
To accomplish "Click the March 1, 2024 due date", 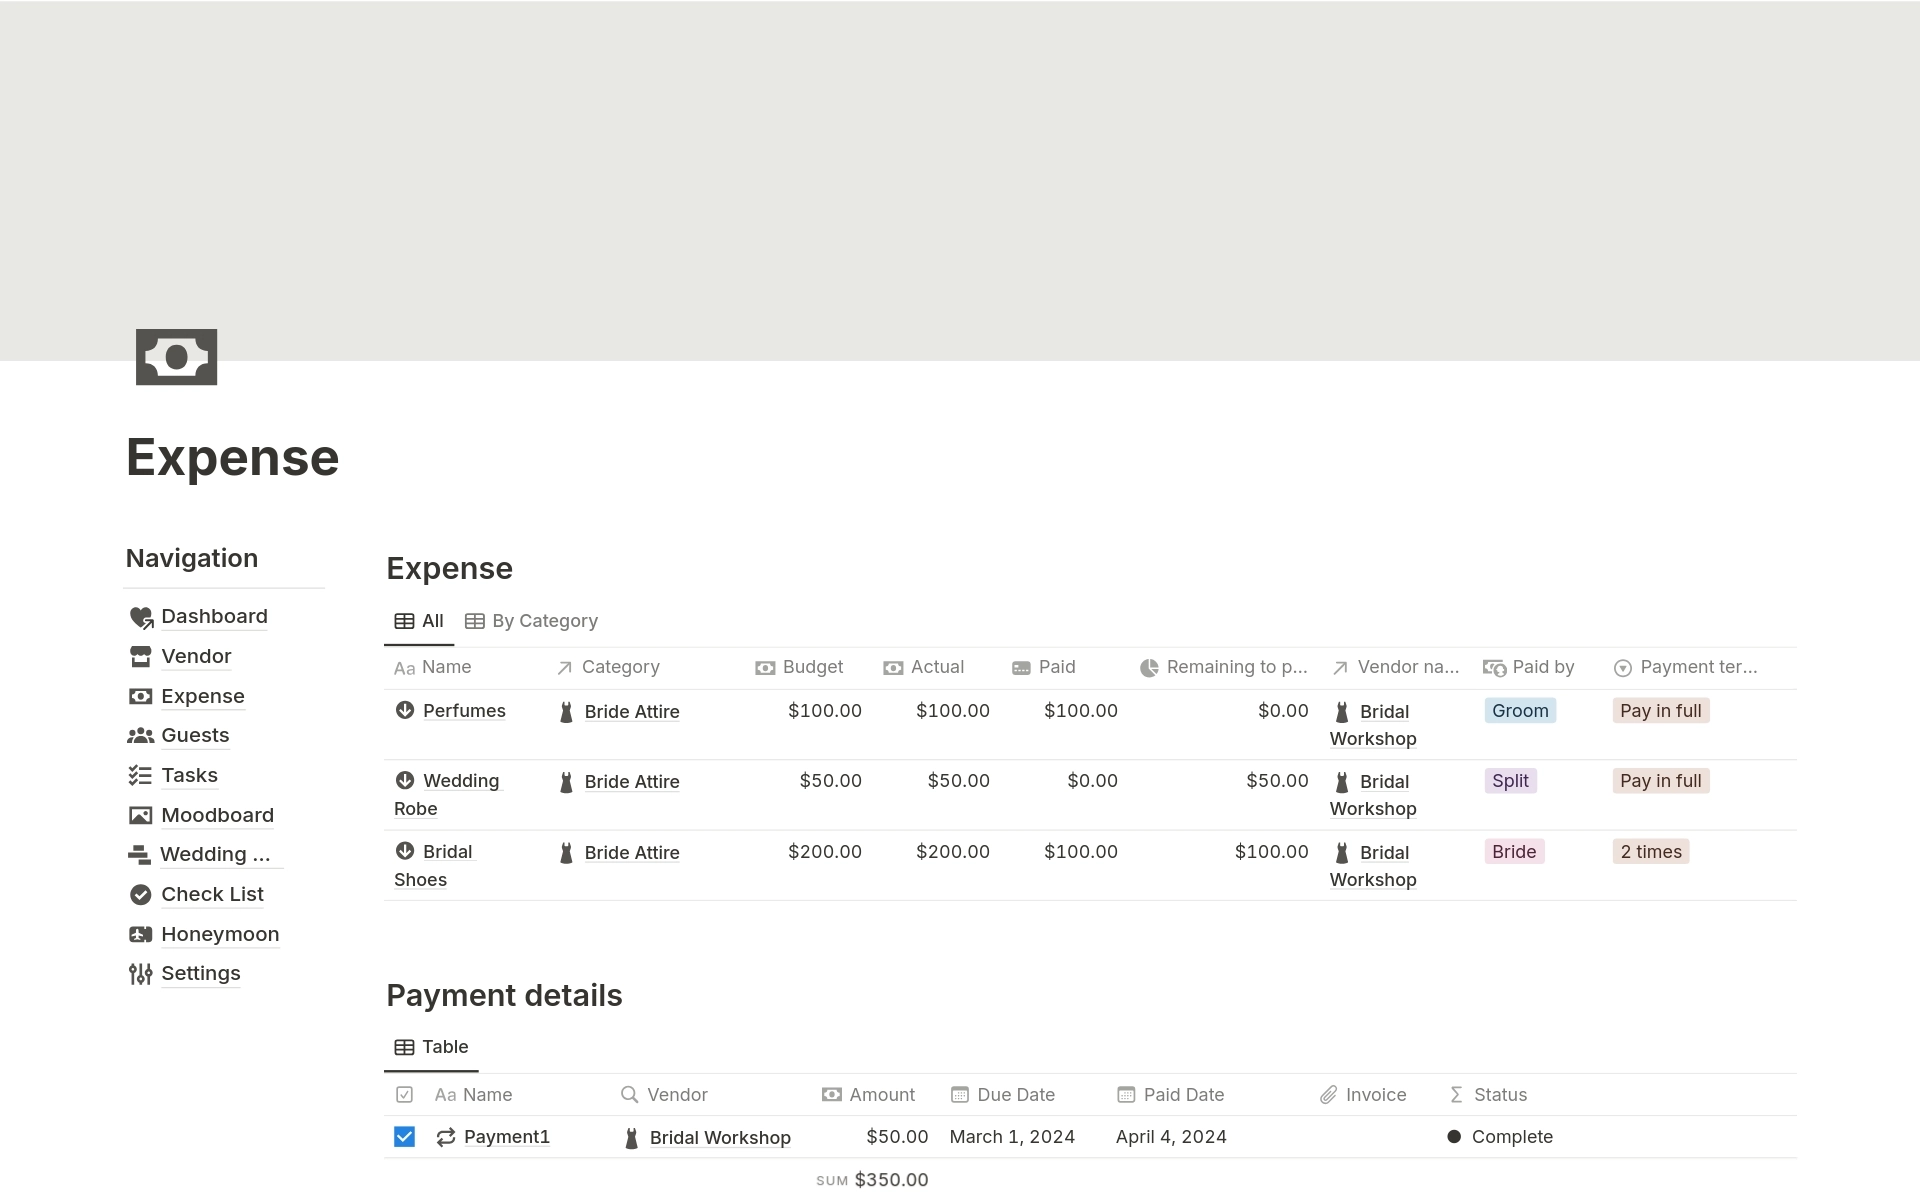I will pyautogui.click(x=1012, y=1137).
